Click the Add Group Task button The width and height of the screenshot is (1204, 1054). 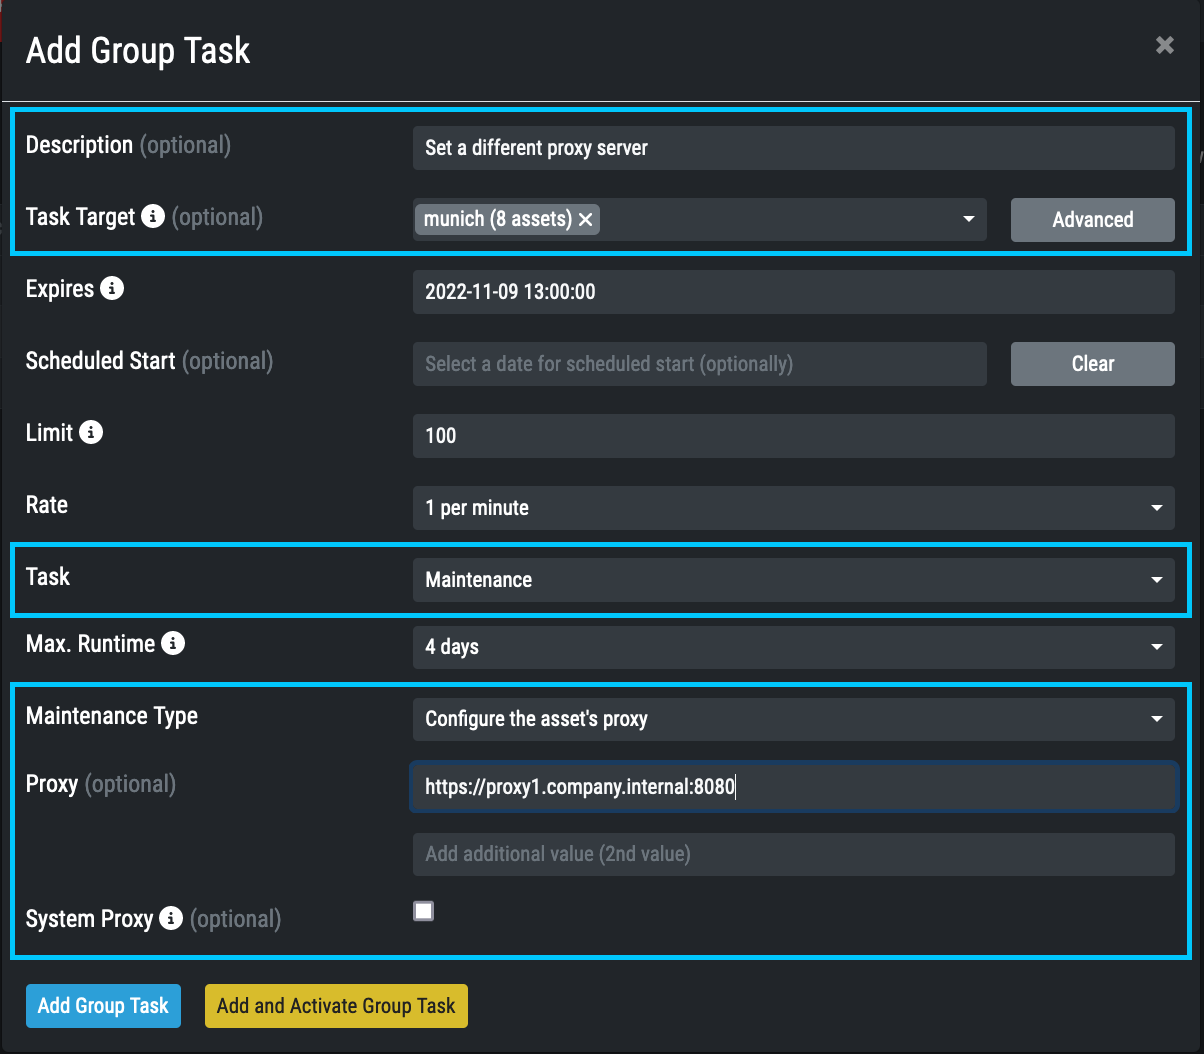tap(103, 1006)
